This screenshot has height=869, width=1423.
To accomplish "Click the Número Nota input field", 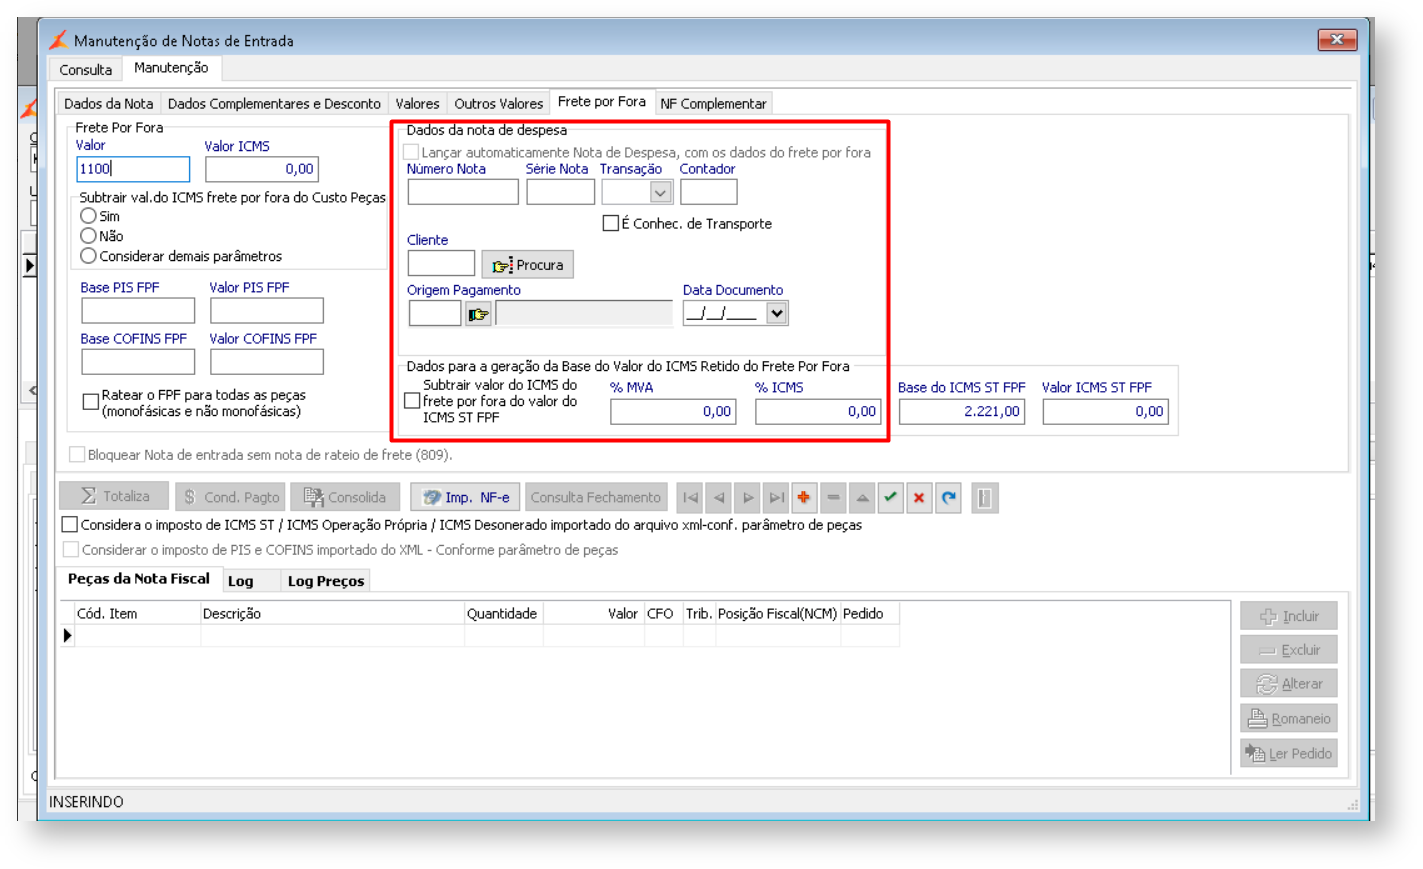I will (x=463, y=192).
